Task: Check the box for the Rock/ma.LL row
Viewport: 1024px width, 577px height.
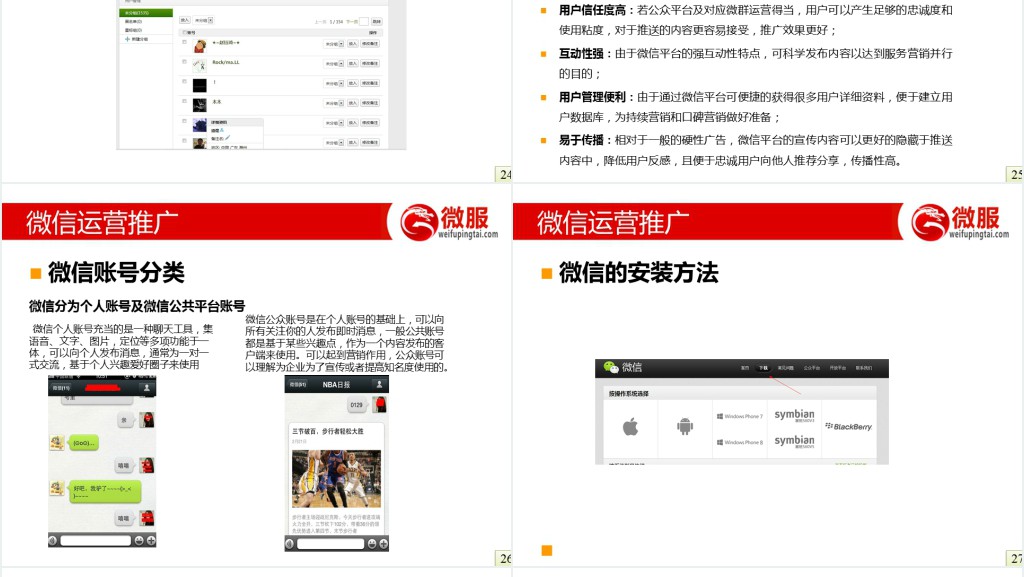Action: point(184,61)
